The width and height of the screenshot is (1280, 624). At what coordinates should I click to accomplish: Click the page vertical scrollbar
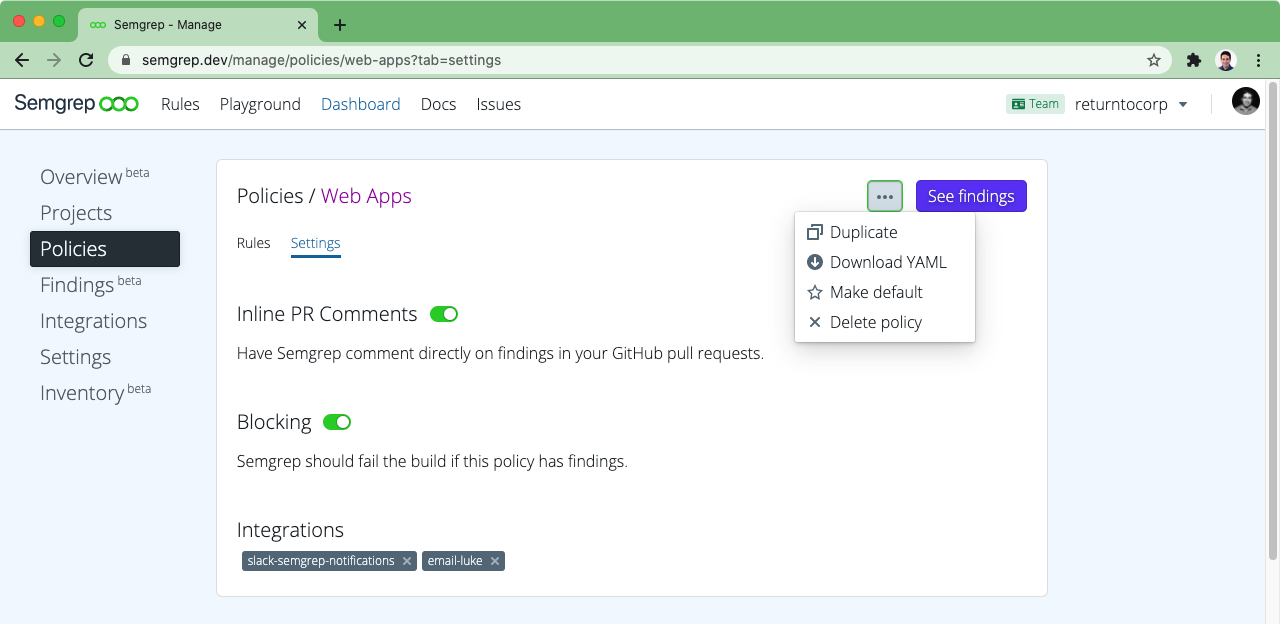[x=1273, y=320]
